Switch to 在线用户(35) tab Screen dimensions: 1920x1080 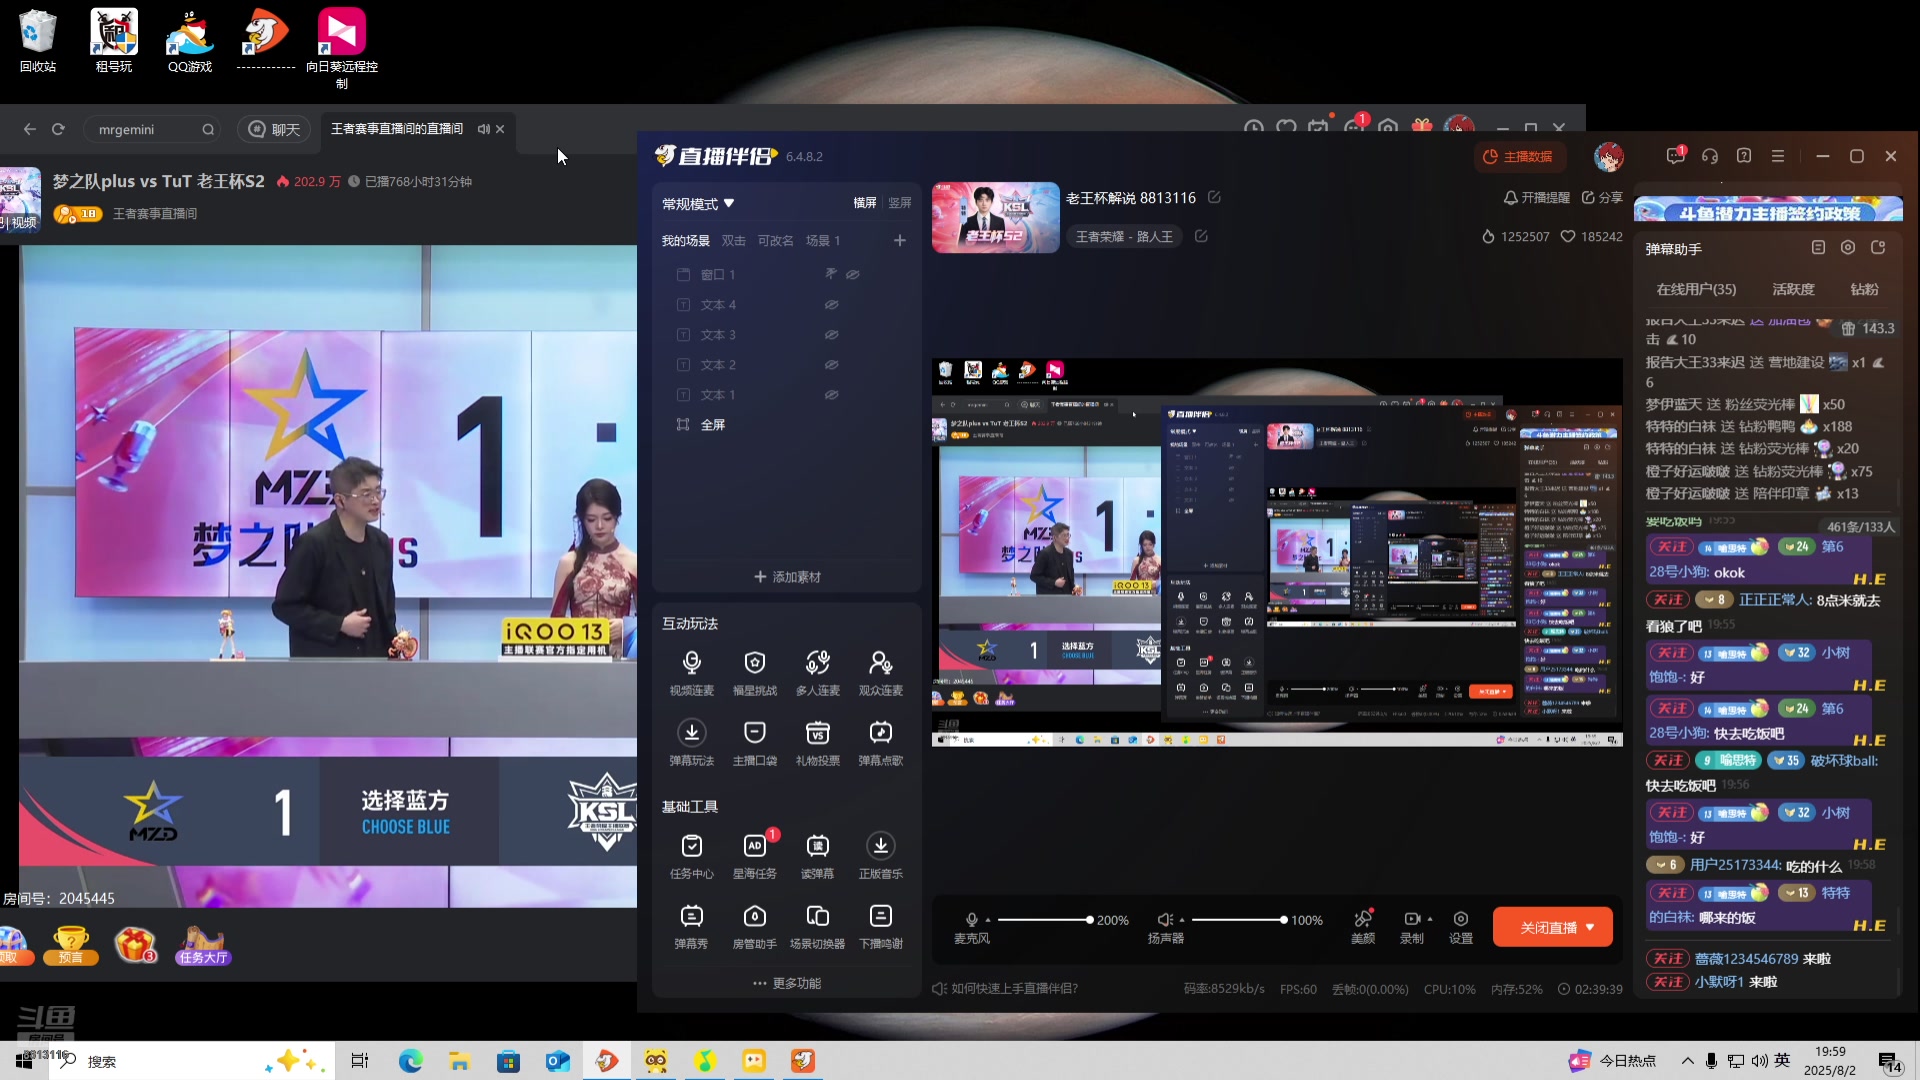[x=1696, y=289]
